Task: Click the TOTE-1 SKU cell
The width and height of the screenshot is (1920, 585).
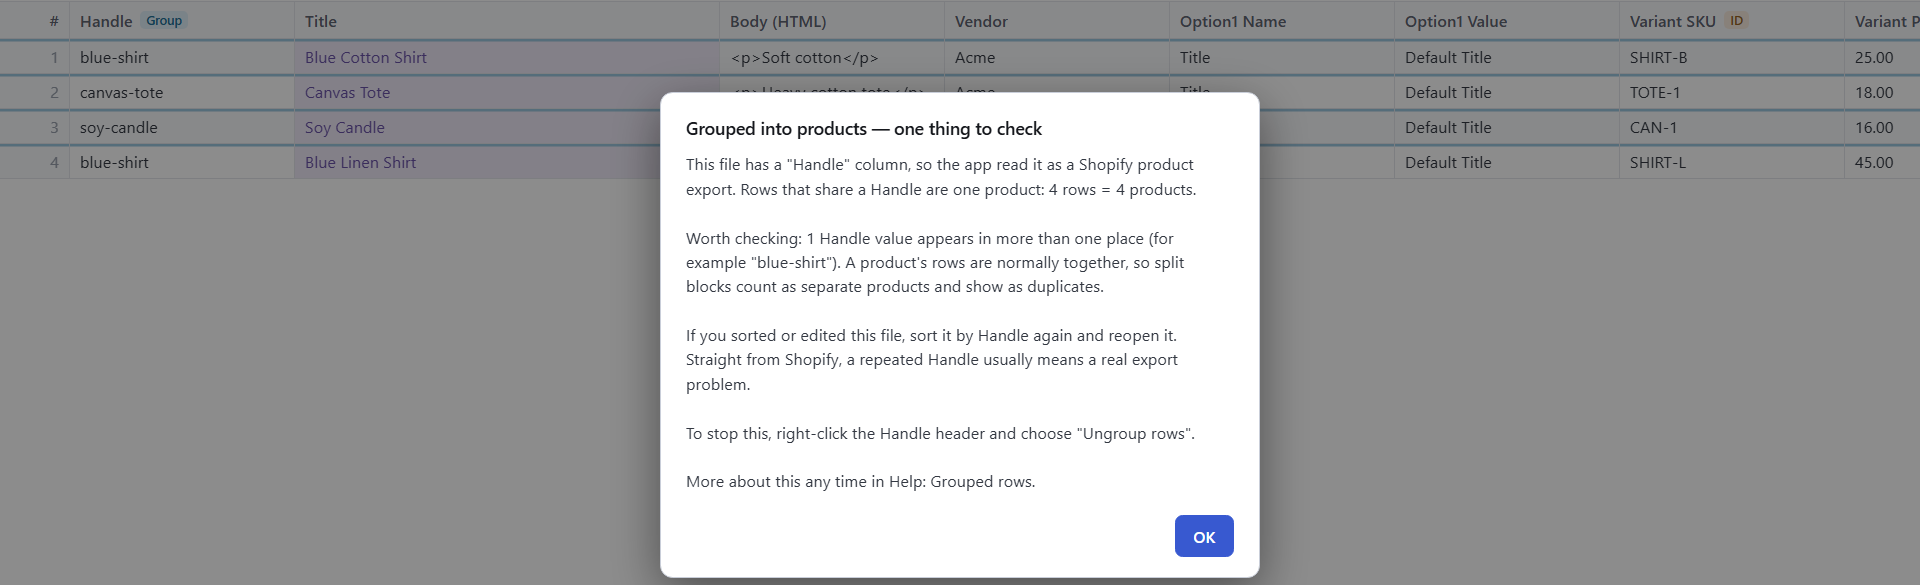Action: [x=1731, y=93]
